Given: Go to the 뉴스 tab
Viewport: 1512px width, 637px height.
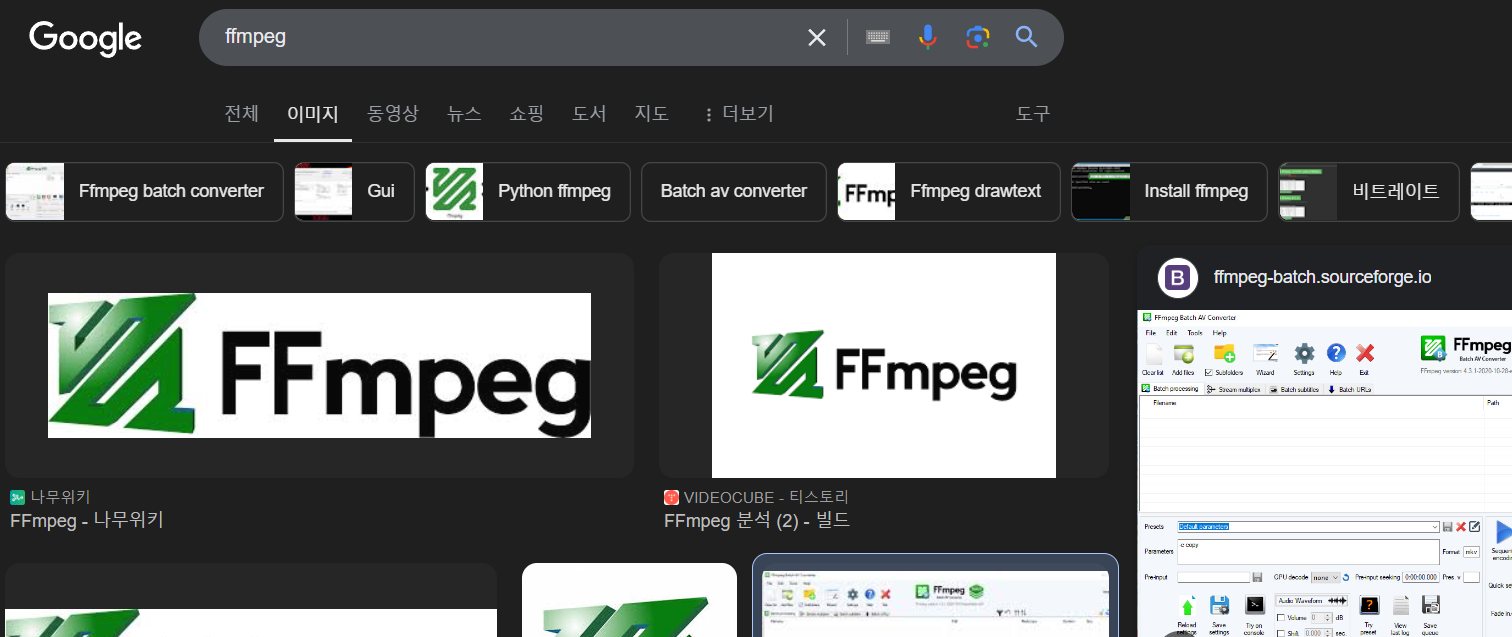Looking at the screenshot, I should (x=464, y=114).
